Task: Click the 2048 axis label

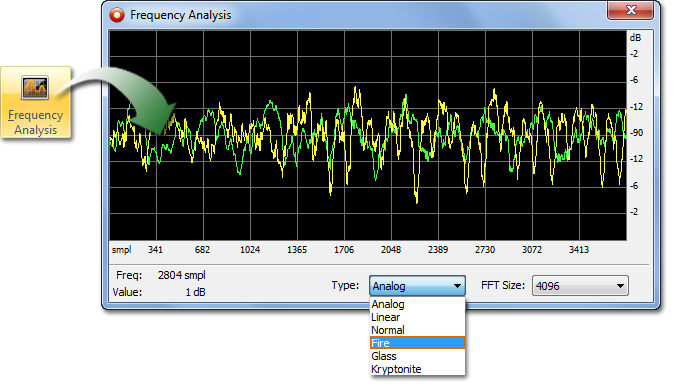Action: tap(390, 250)
